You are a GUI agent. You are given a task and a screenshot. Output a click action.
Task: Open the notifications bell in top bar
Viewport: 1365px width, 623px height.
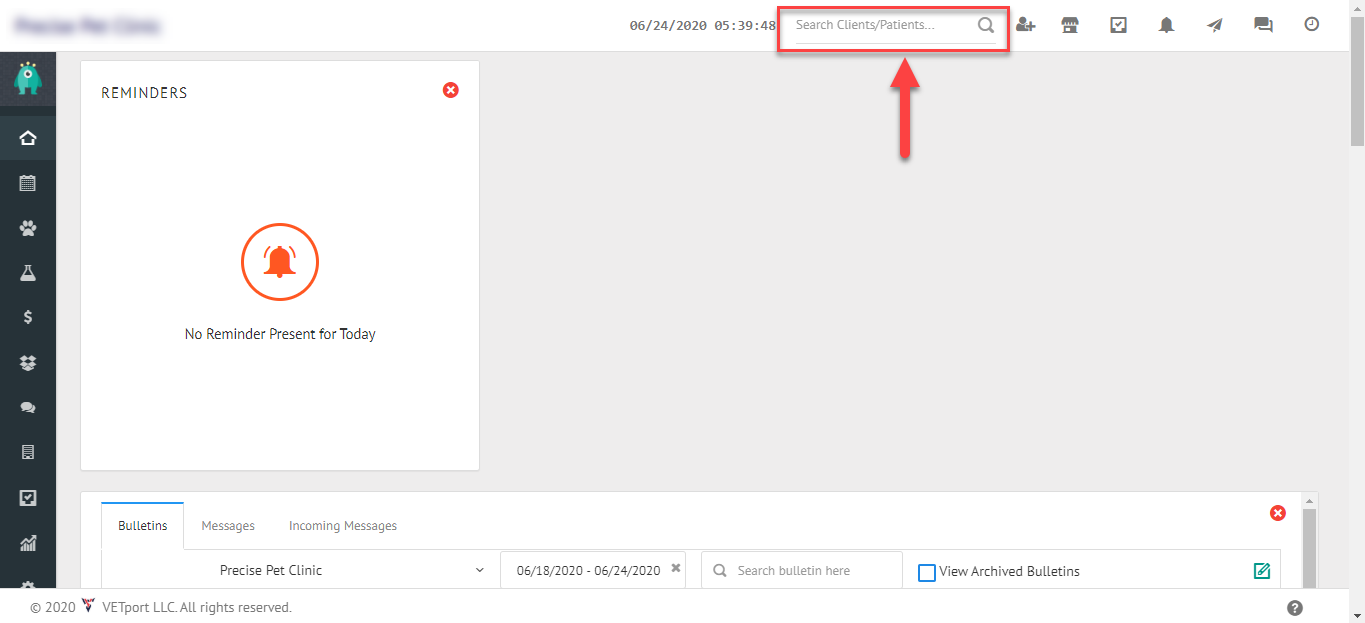[1166, 25]
